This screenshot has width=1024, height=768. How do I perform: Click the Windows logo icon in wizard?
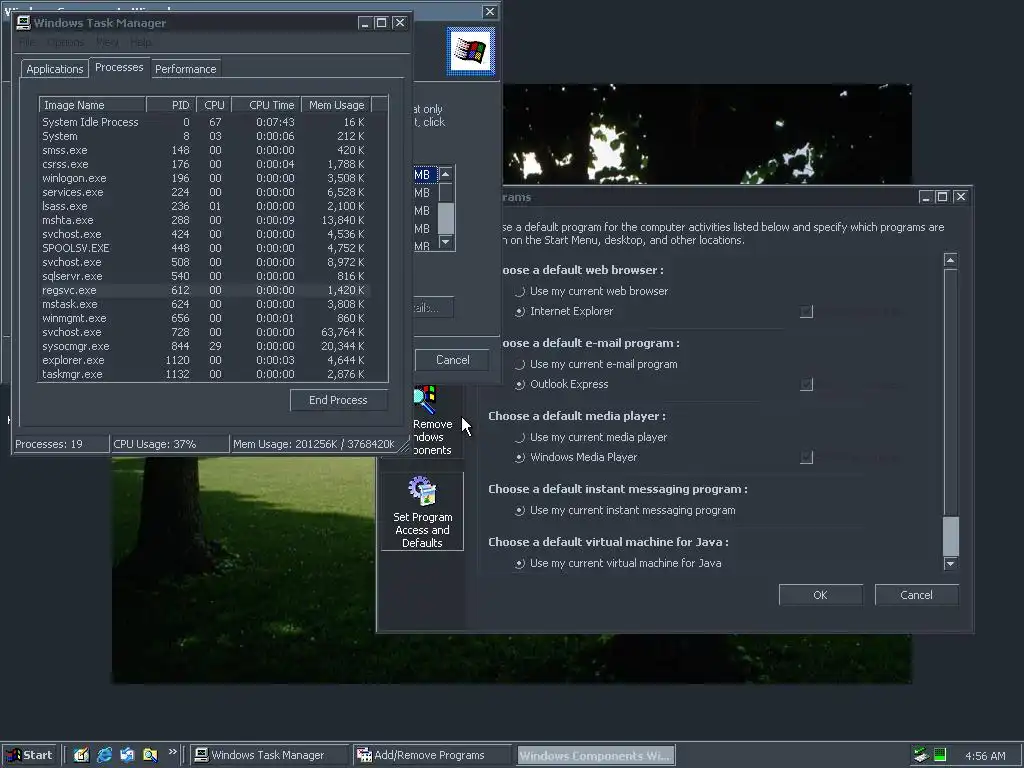[470, 51]
